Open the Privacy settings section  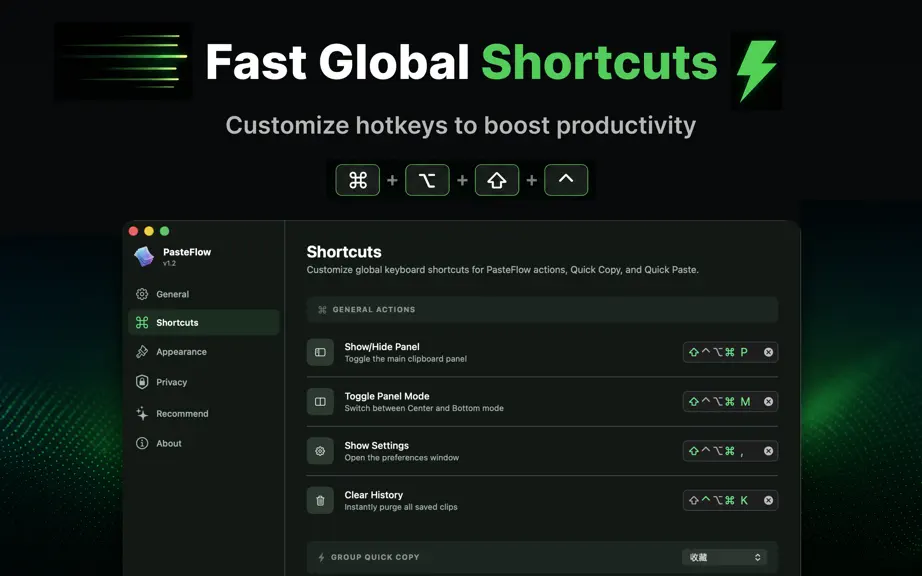pos(203,382)
